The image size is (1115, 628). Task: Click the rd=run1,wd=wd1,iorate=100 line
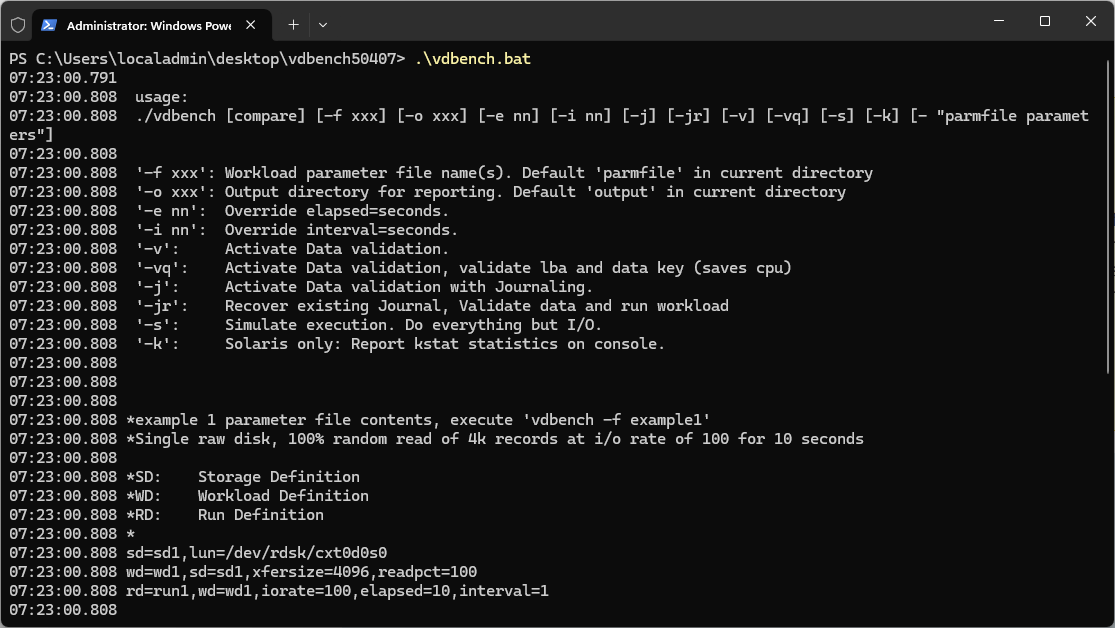click(337, 591)
